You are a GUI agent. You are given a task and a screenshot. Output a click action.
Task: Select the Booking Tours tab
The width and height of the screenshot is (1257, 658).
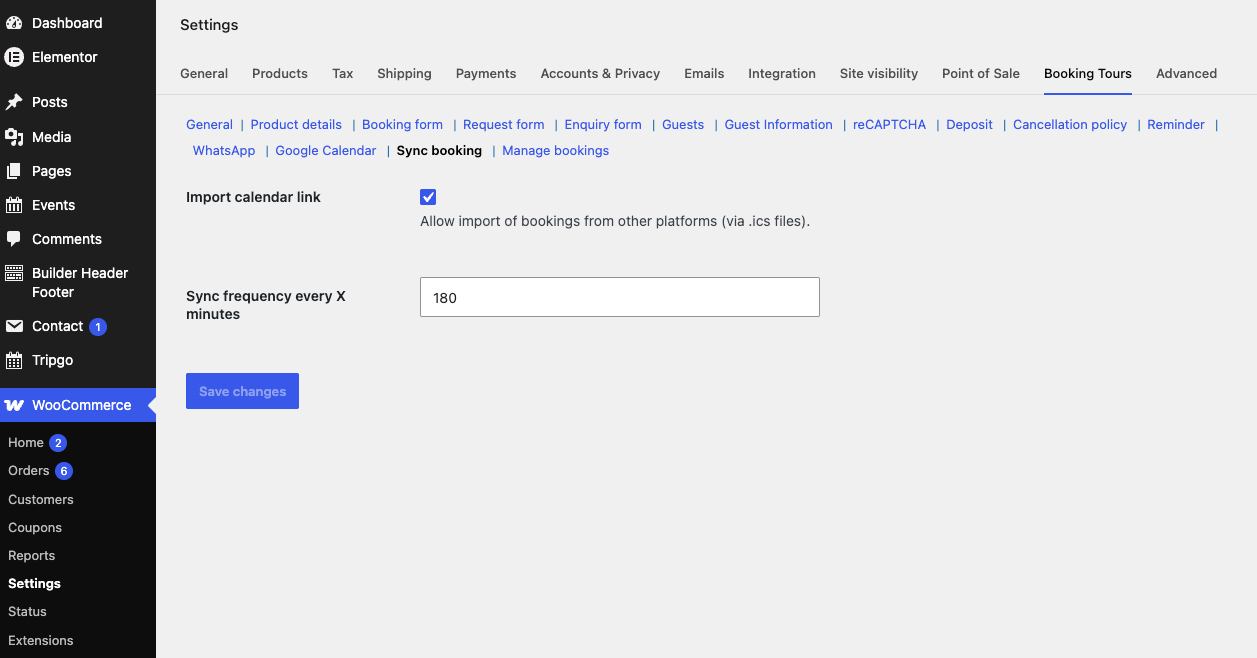point(1088,73)
